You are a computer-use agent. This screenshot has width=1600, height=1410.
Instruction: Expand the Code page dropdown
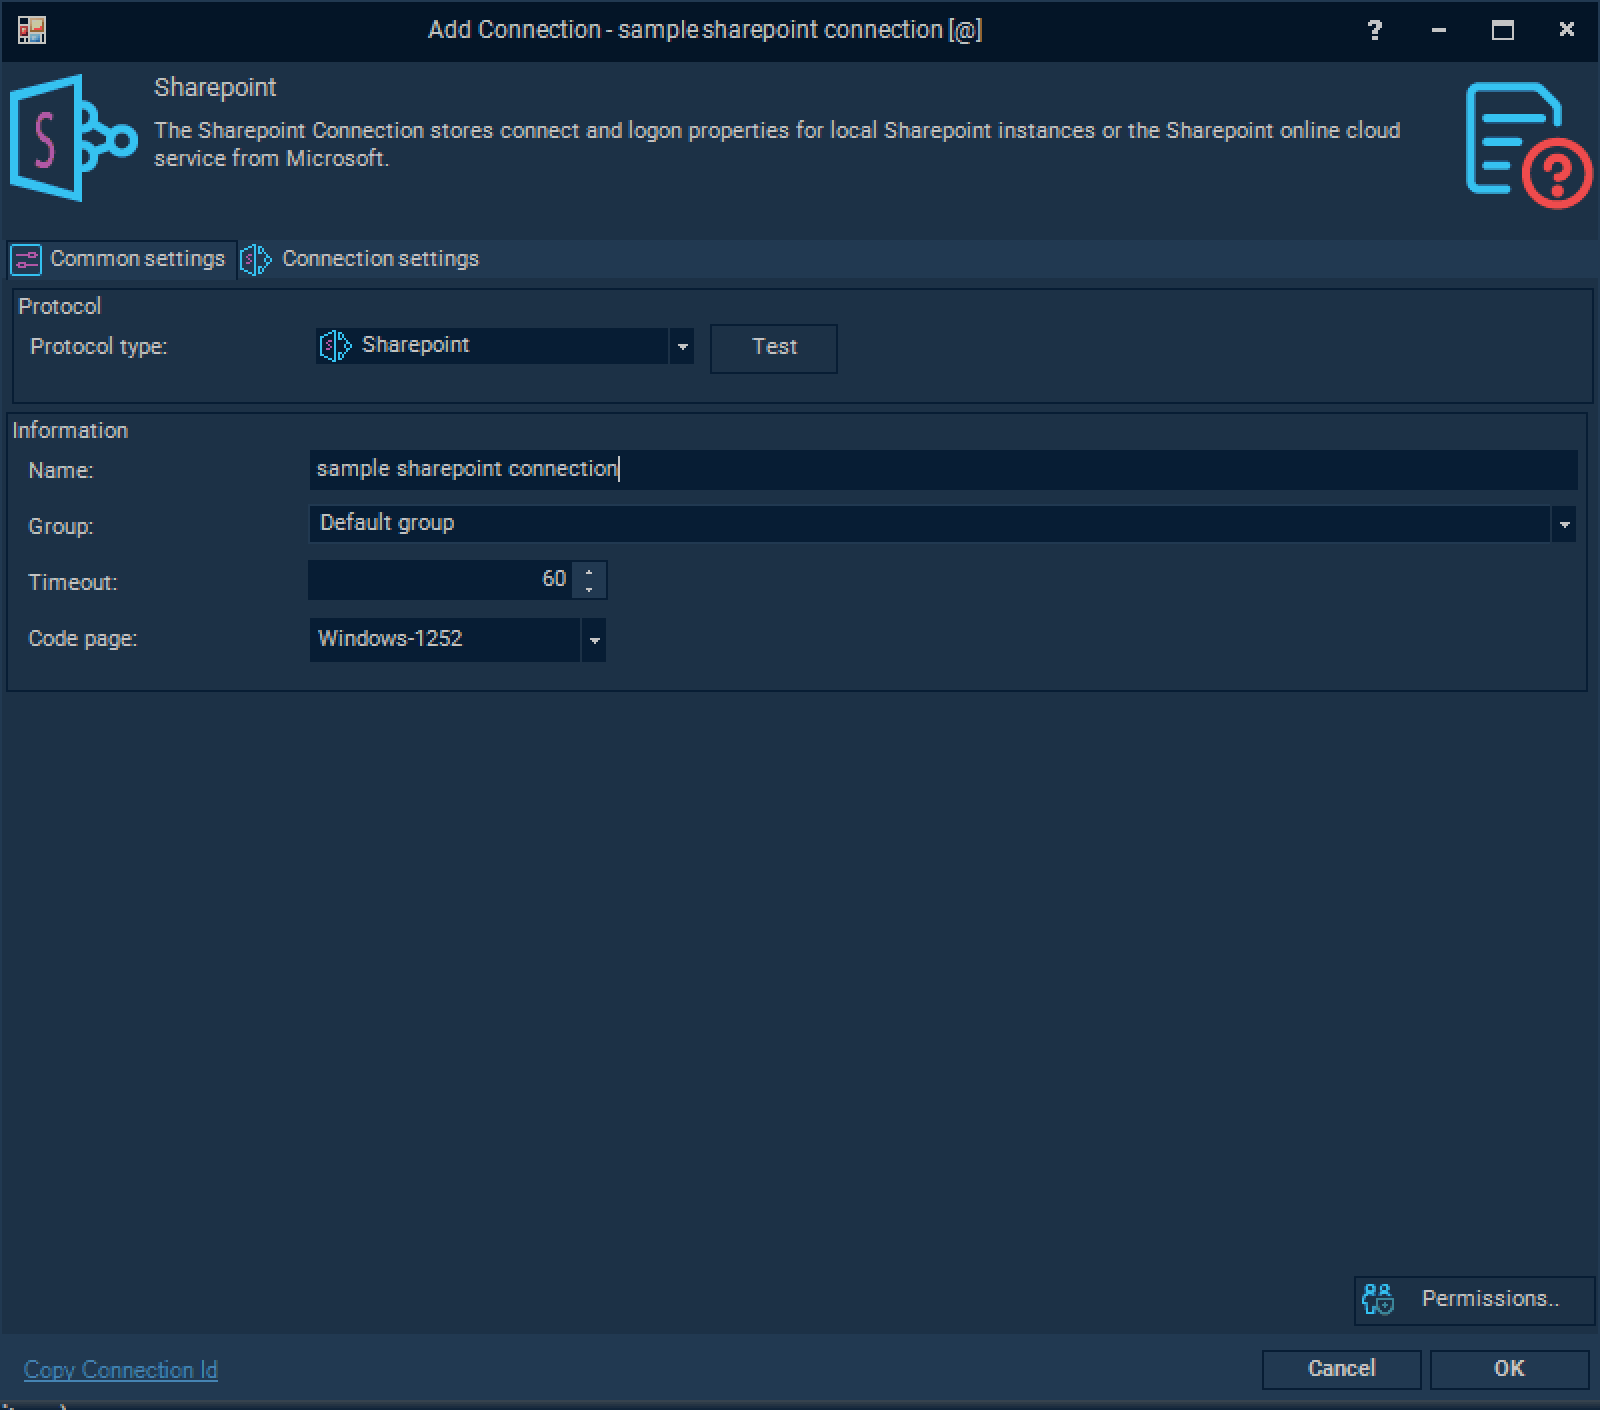(594, 640)
